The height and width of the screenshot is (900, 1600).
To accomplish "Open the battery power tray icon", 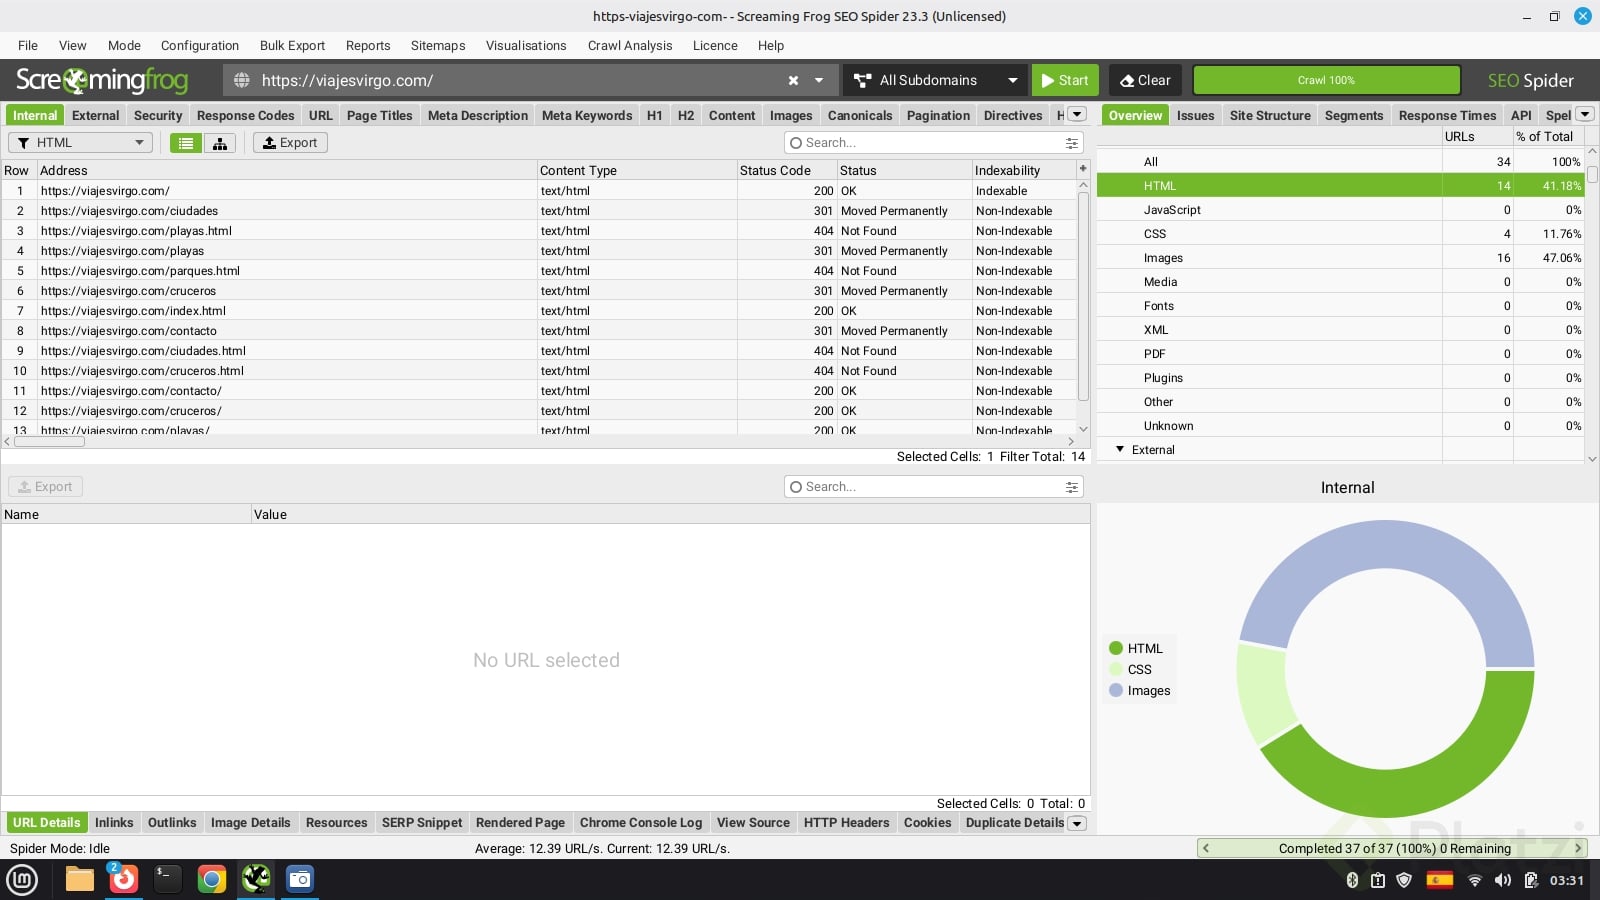I will pos(1531,880).
